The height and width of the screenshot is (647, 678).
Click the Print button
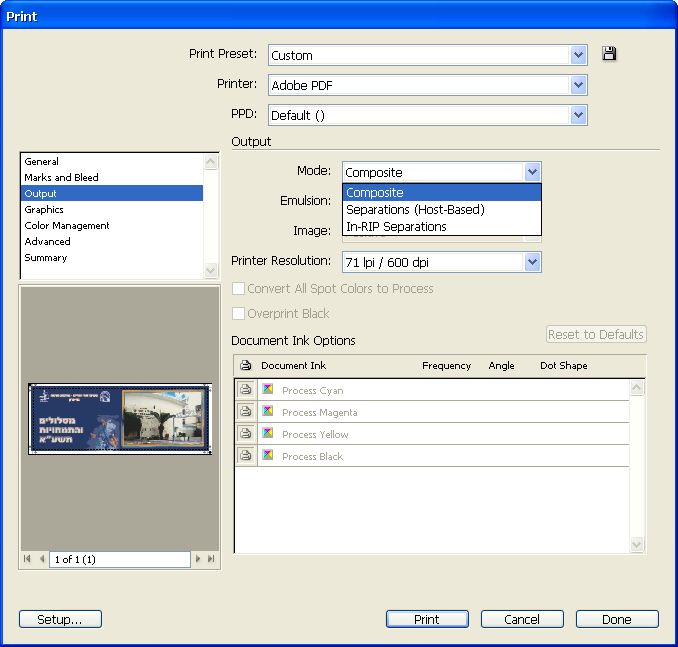click(427, 619)
